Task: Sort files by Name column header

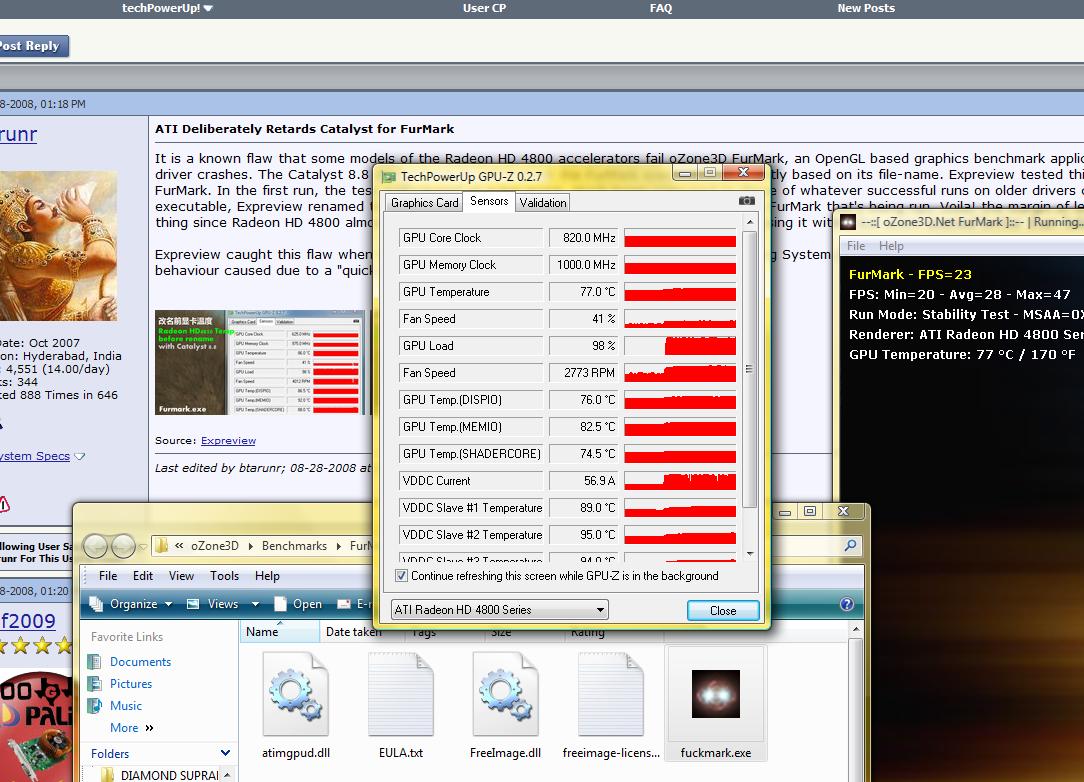Action: (x=279, y=632)
